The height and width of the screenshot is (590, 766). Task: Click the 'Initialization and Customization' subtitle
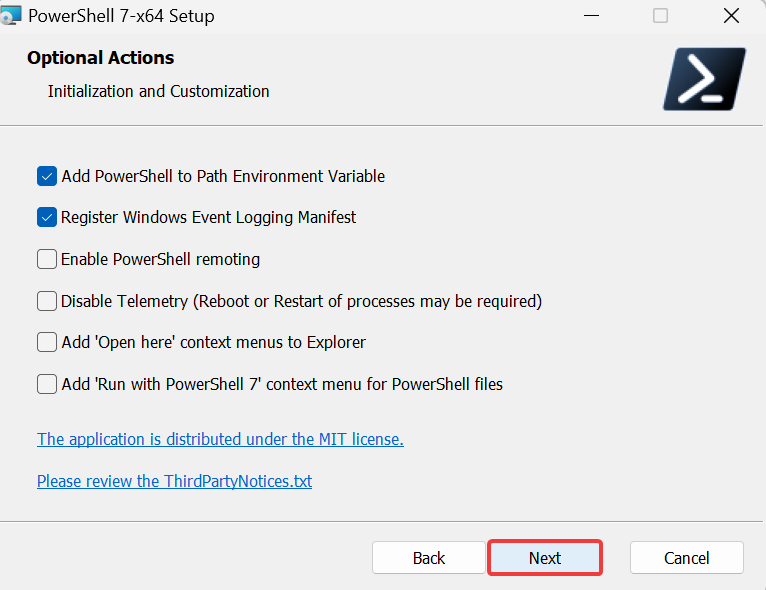[158, 91]
